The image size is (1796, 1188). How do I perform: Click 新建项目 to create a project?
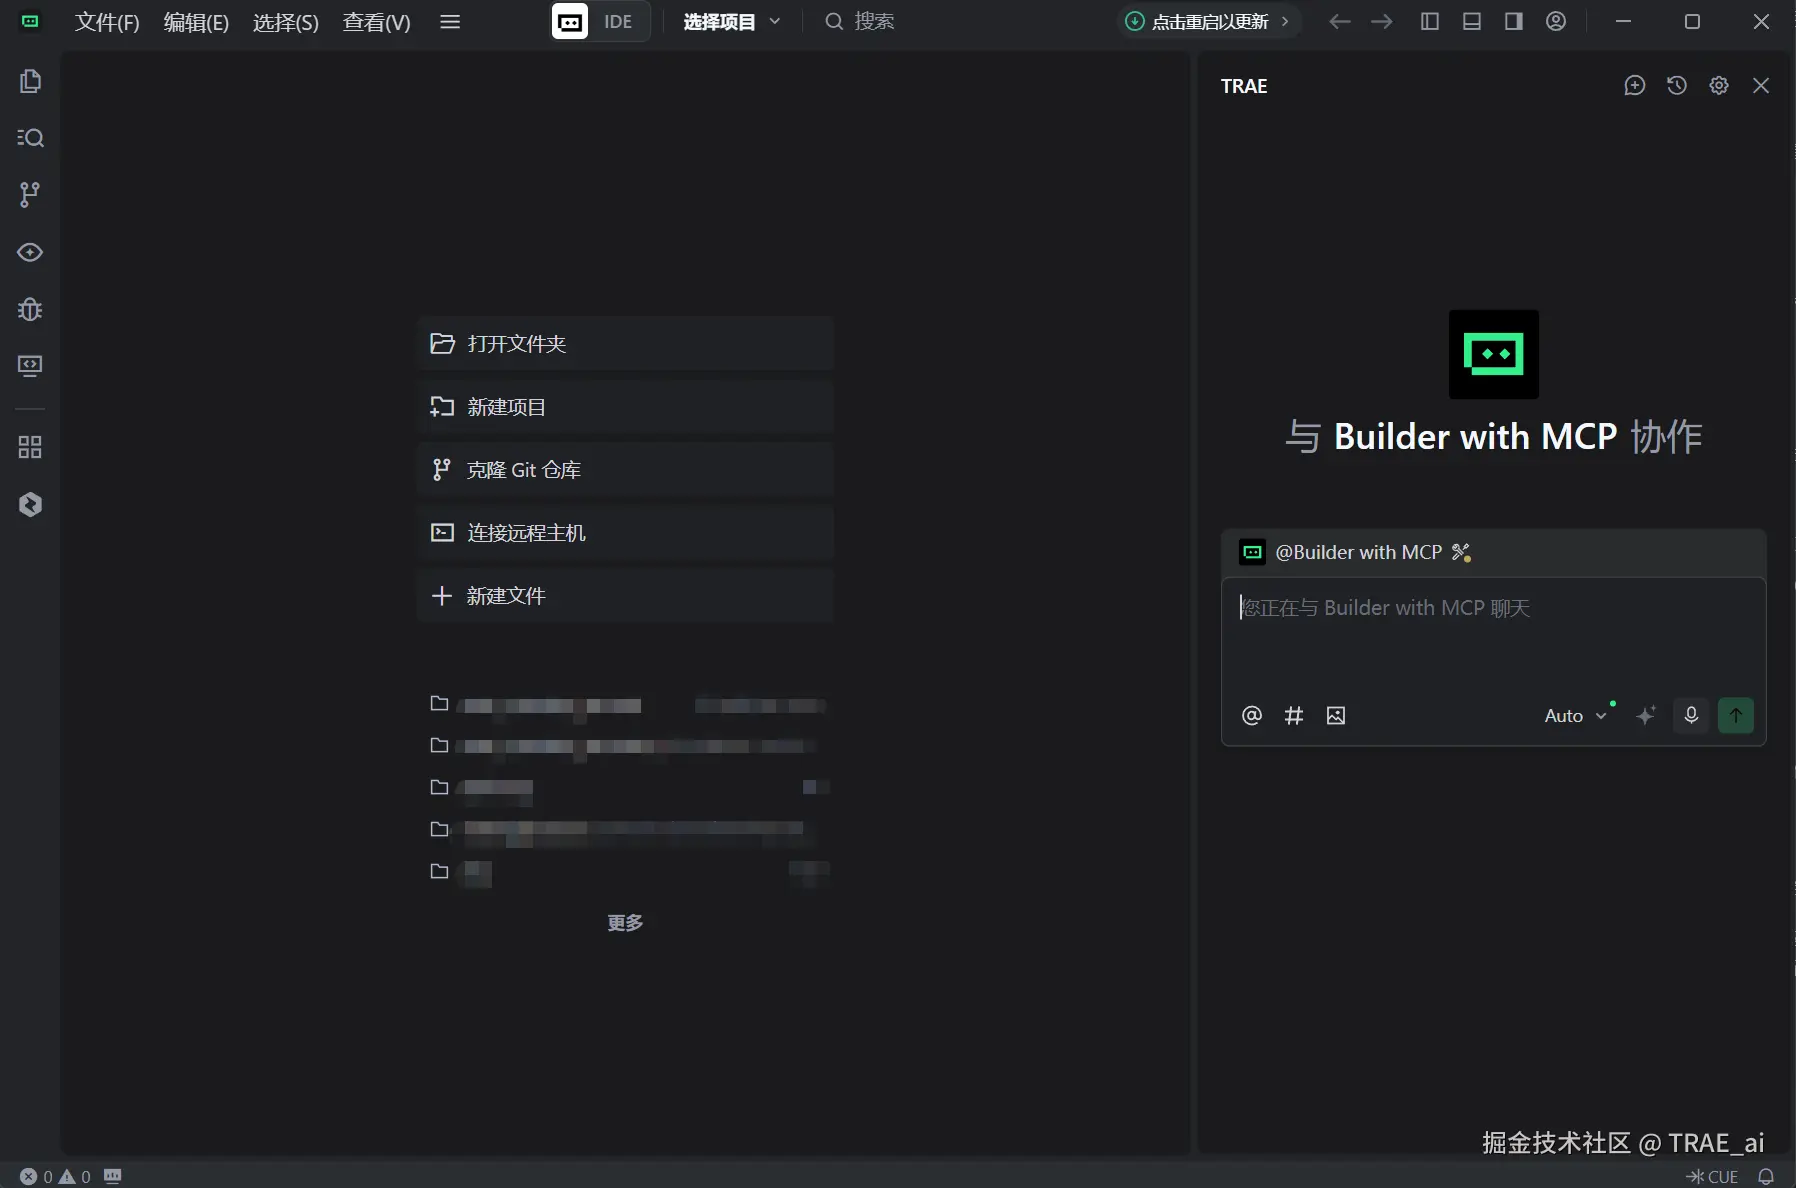point(625,407)
